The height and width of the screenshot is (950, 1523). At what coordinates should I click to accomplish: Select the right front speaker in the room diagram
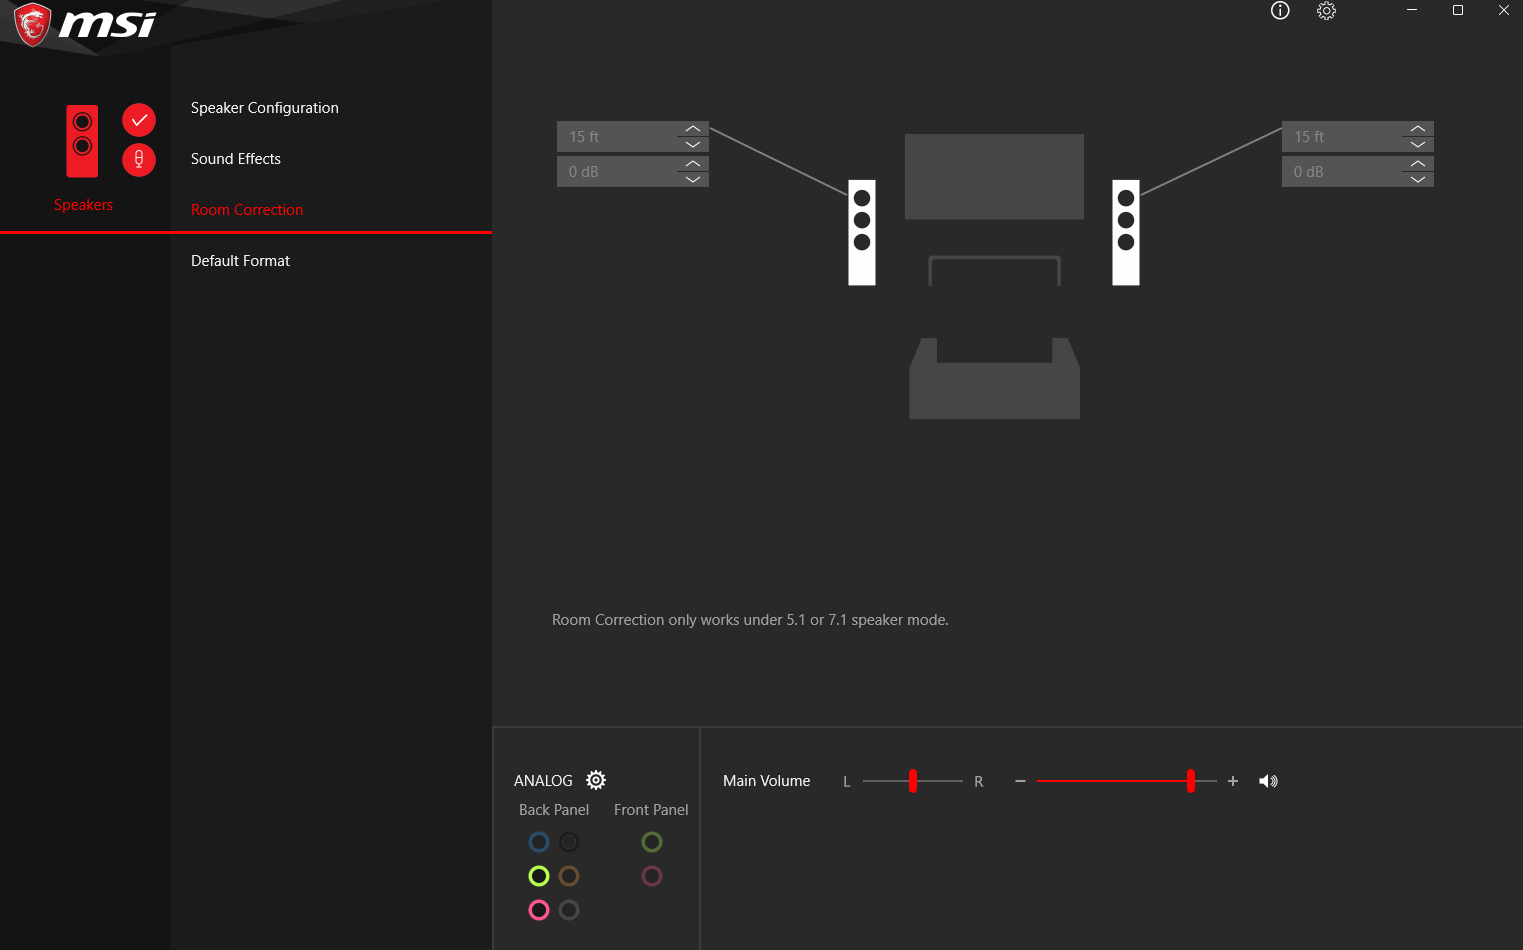(x=1126, y=232)
